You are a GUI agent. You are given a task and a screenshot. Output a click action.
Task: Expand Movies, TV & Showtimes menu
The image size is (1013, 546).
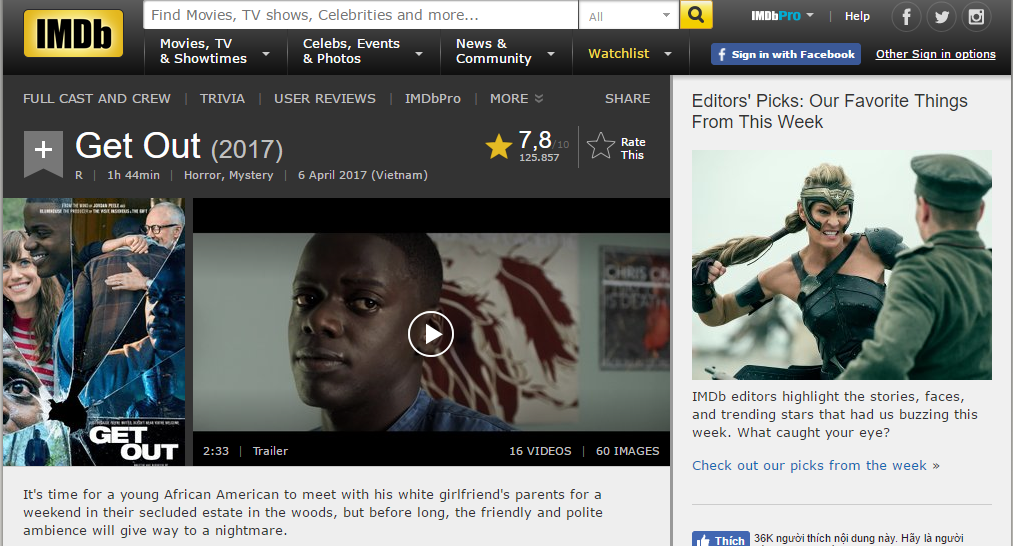click(214, 51)
